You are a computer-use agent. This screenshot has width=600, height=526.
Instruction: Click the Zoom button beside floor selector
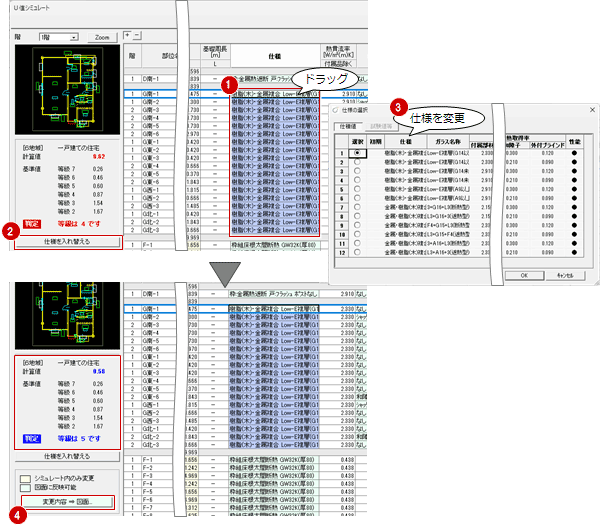click(101, 36)
